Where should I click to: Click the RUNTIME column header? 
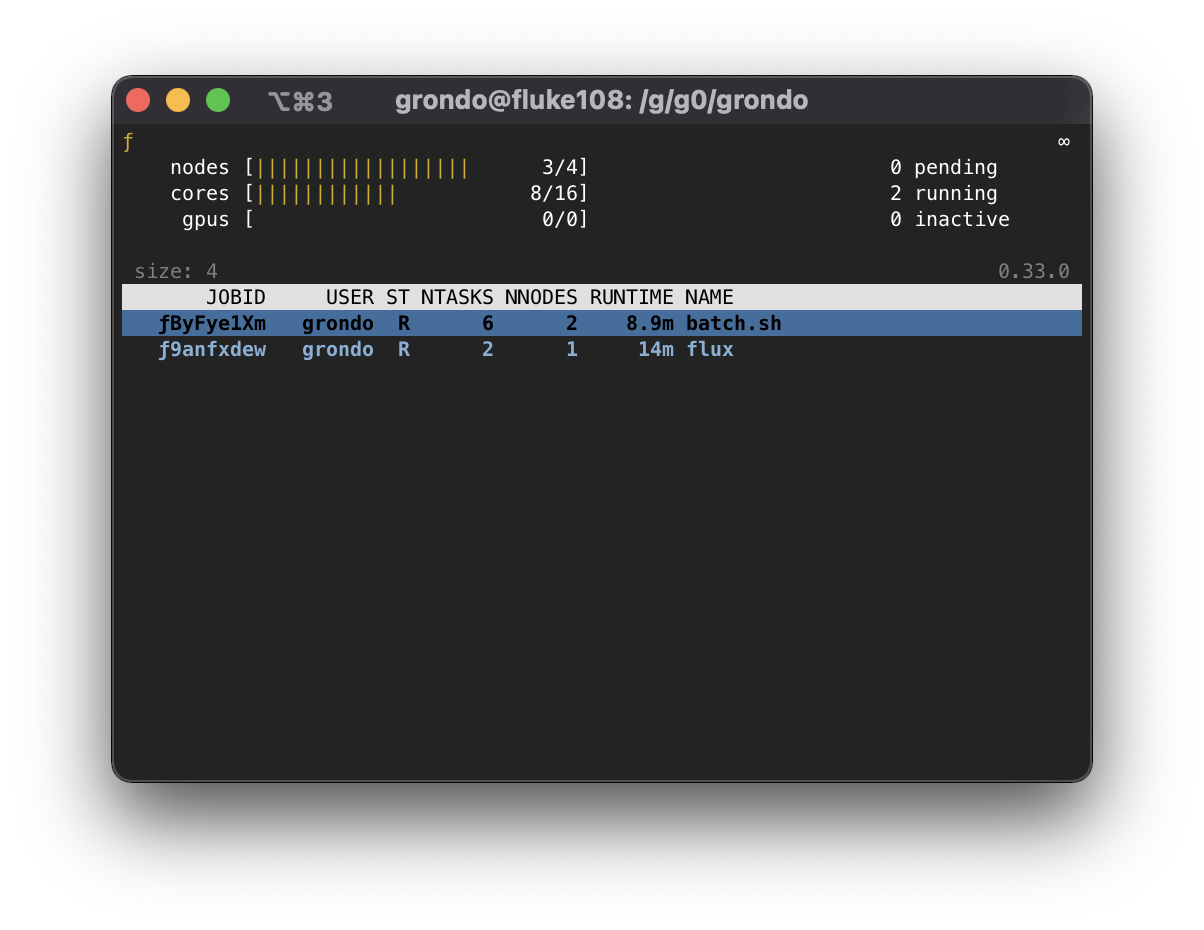click(632, 297)
